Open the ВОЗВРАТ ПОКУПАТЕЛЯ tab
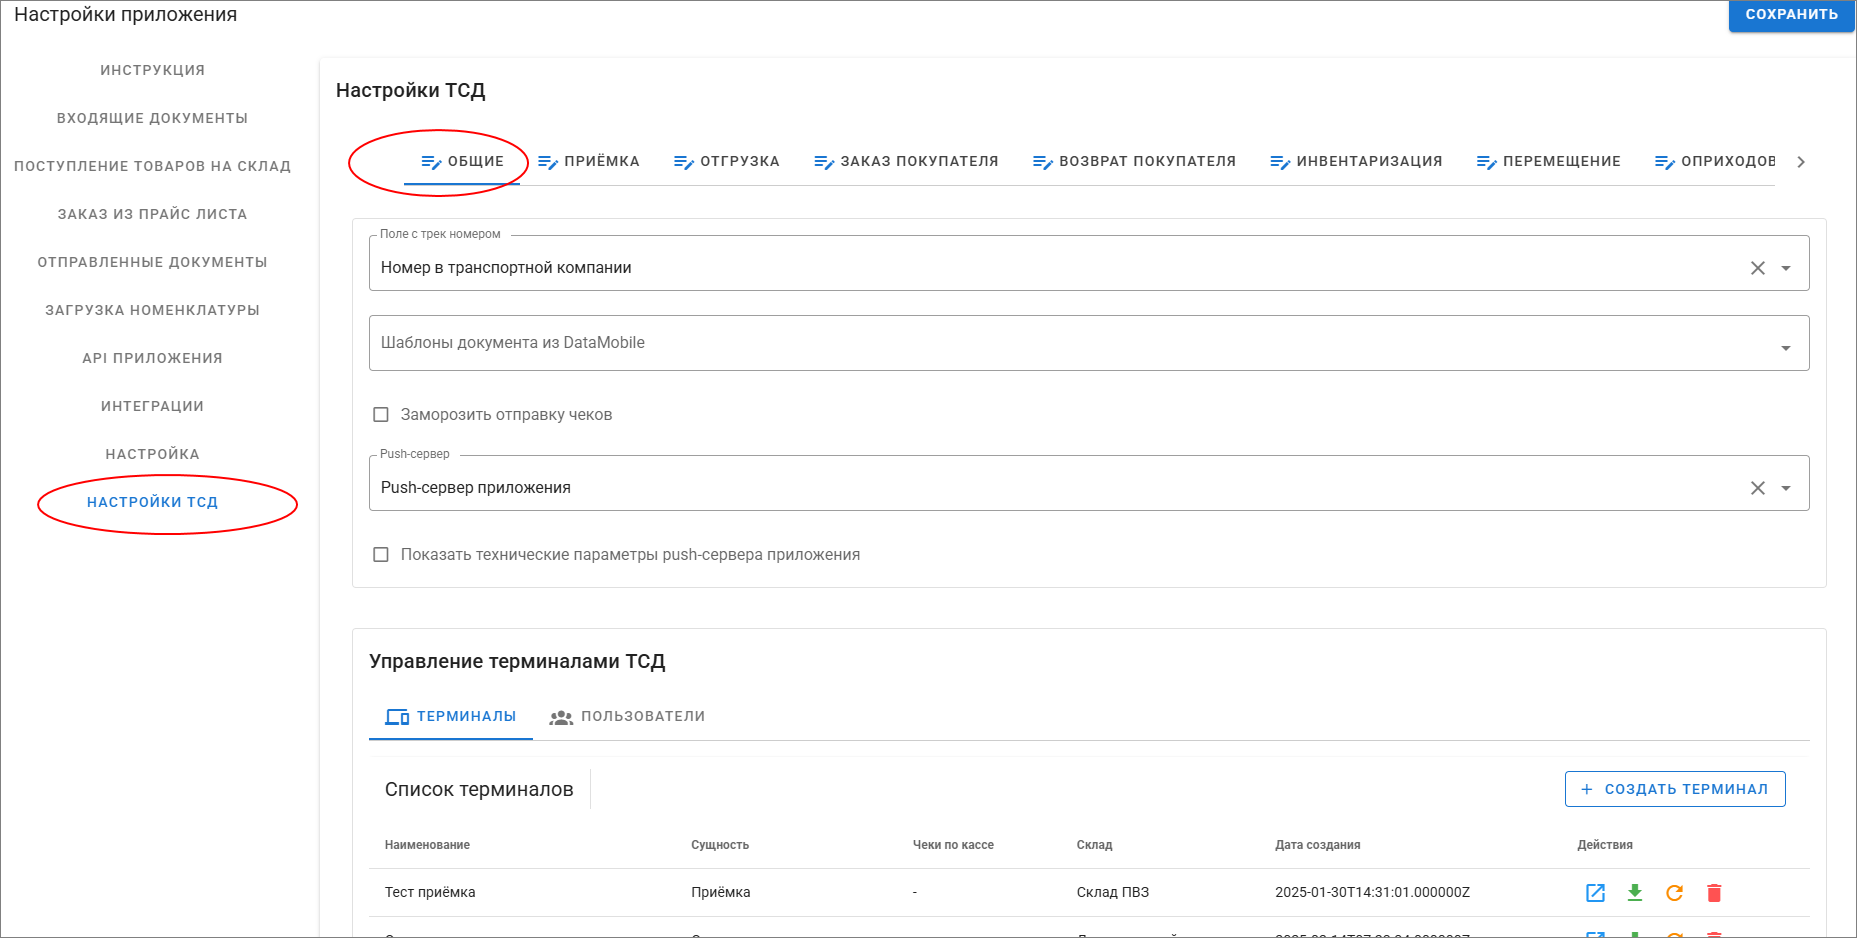Screen dimensions: 1857x938 click(x=1134, y=162)
